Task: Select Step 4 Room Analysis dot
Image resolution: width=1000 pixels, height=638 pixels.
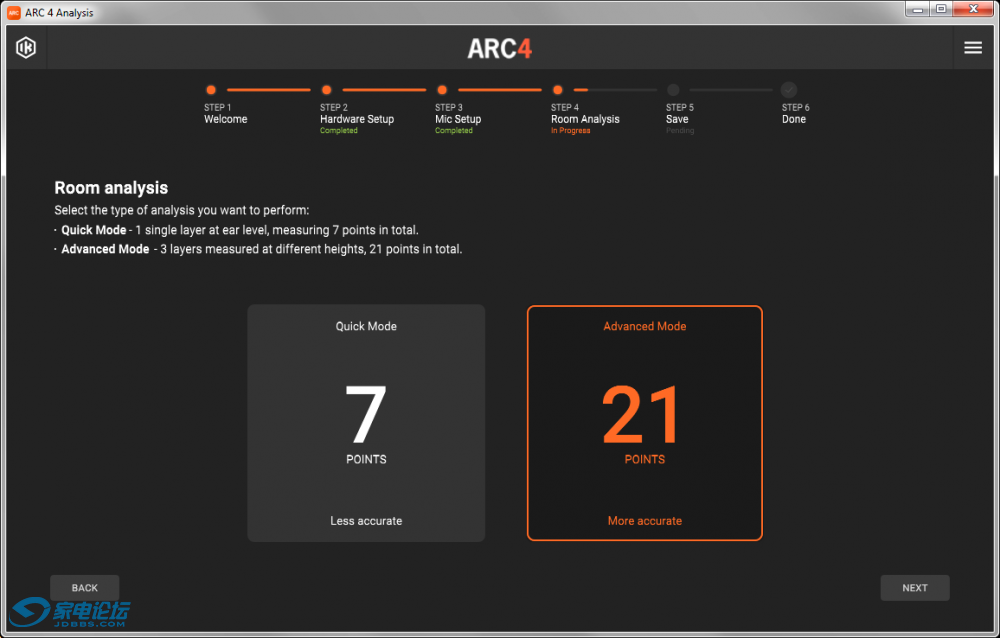Action: pos(558,90)
